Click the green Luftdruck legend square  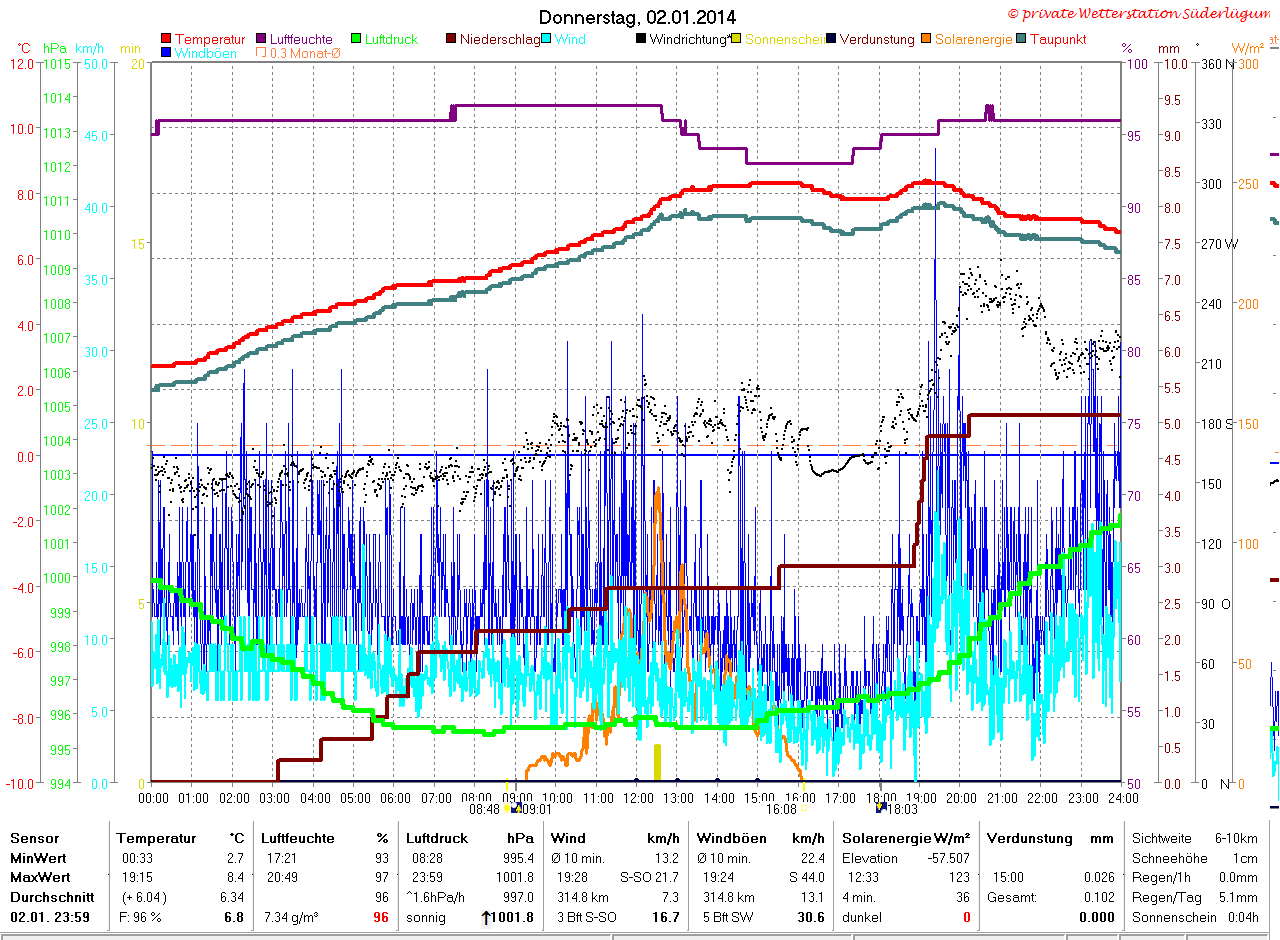point(355,40)
